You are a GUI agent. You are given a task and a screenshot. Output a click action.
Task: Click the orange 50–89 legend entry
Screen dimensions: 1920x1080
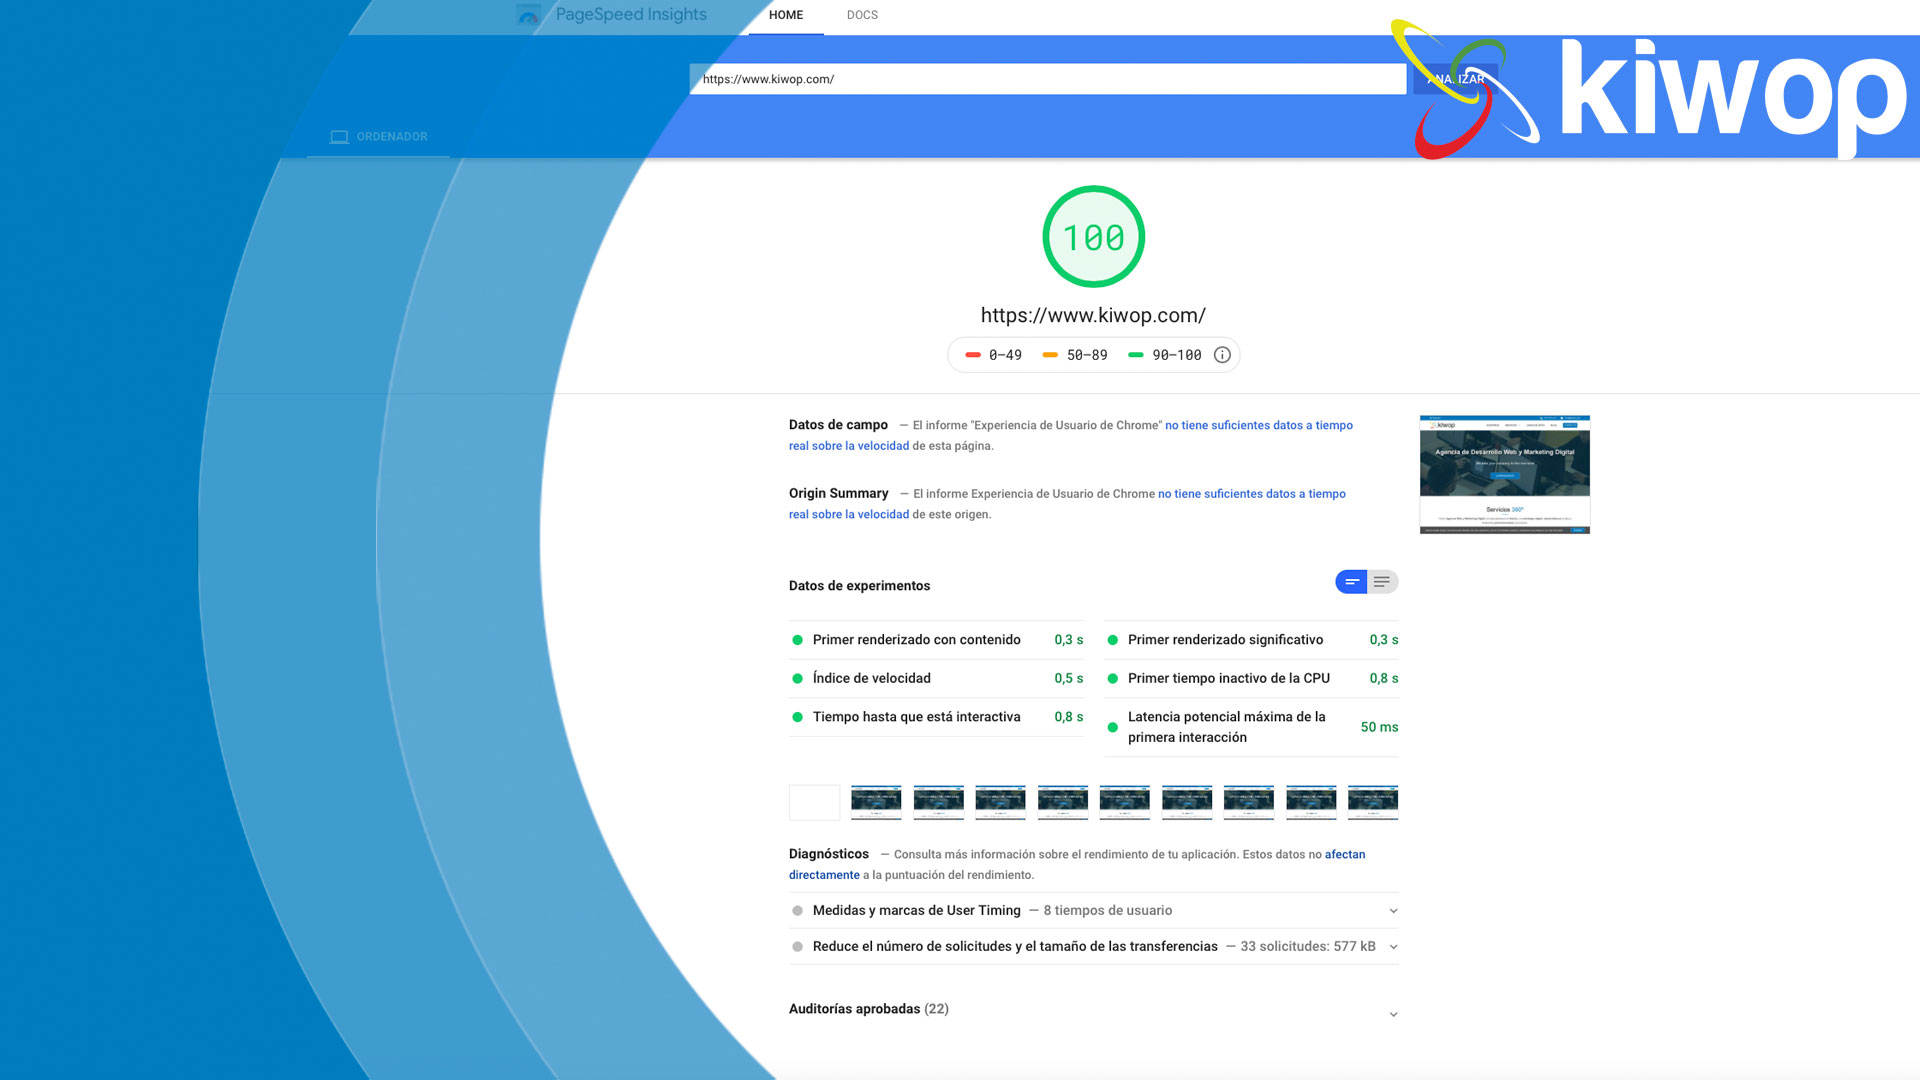pos(1075,355)
